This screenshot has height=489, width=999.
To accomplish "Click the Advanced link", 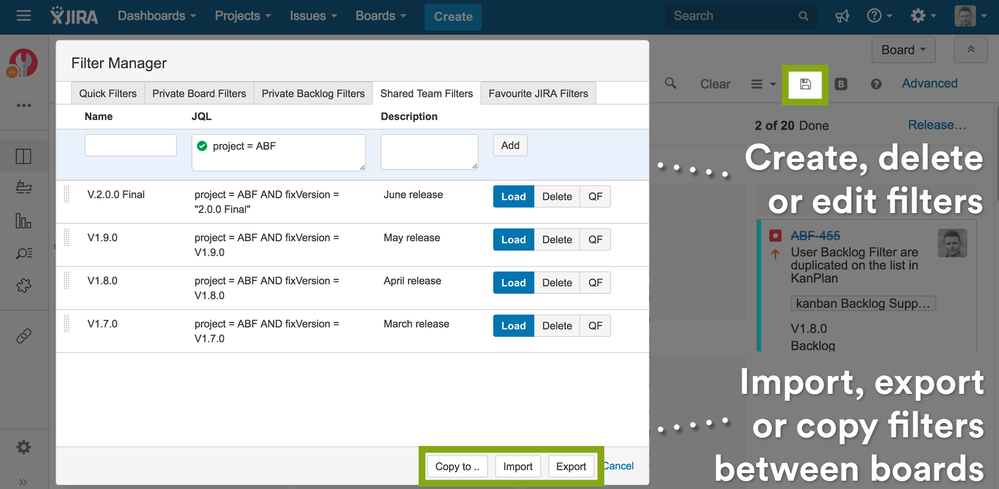I will pos(930,83).
